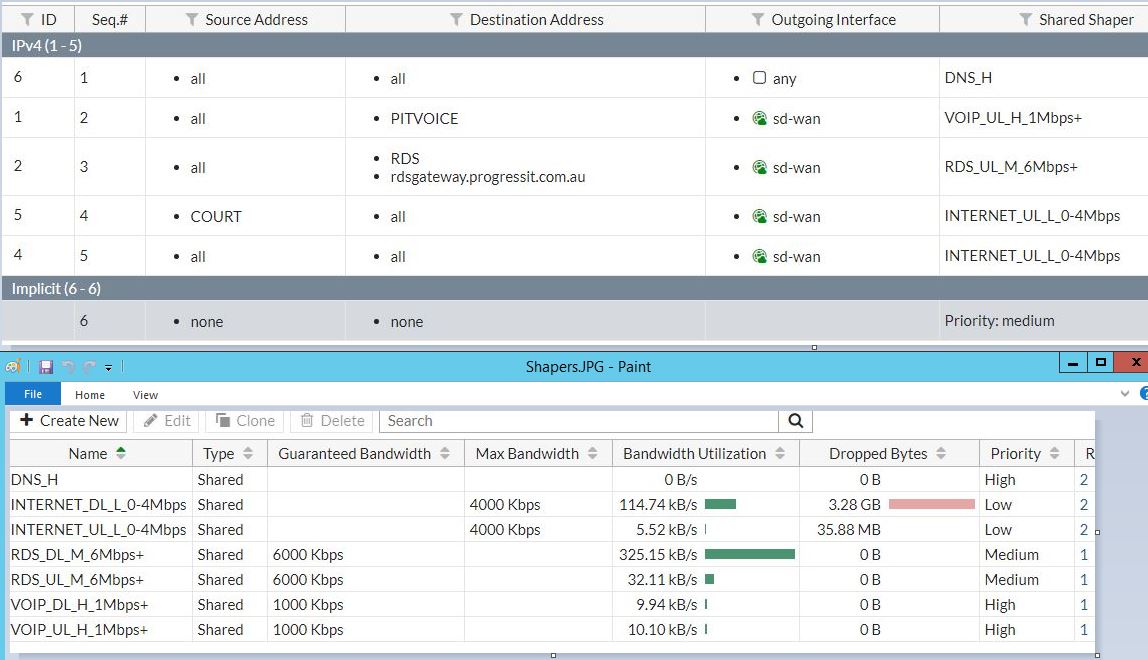This screenshot has height=660, width=1148.
Task: Click the Outgoing Interface column header
Action: pyautogui.click(x=832, y=19)
